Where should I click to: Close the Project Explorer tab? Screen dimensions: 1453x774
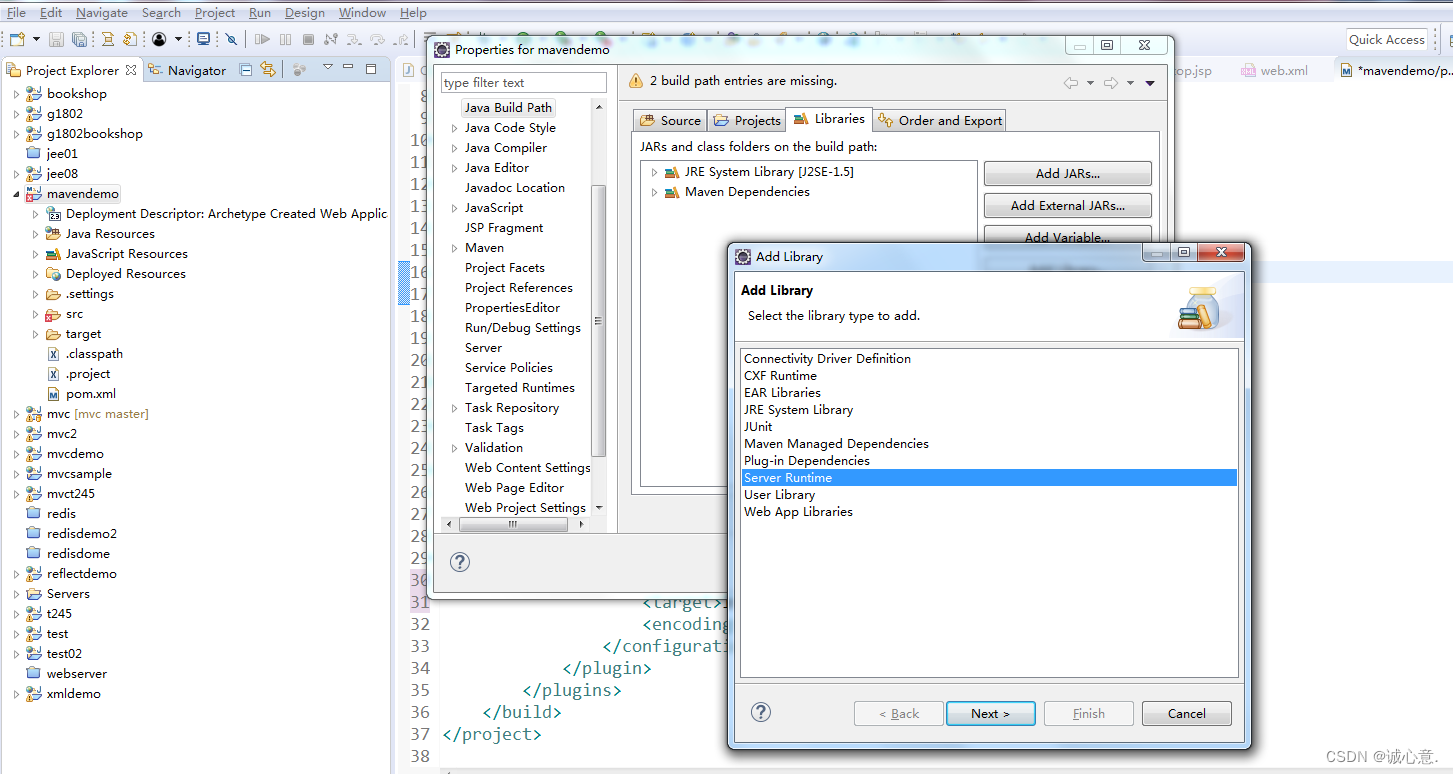[131, 70]
